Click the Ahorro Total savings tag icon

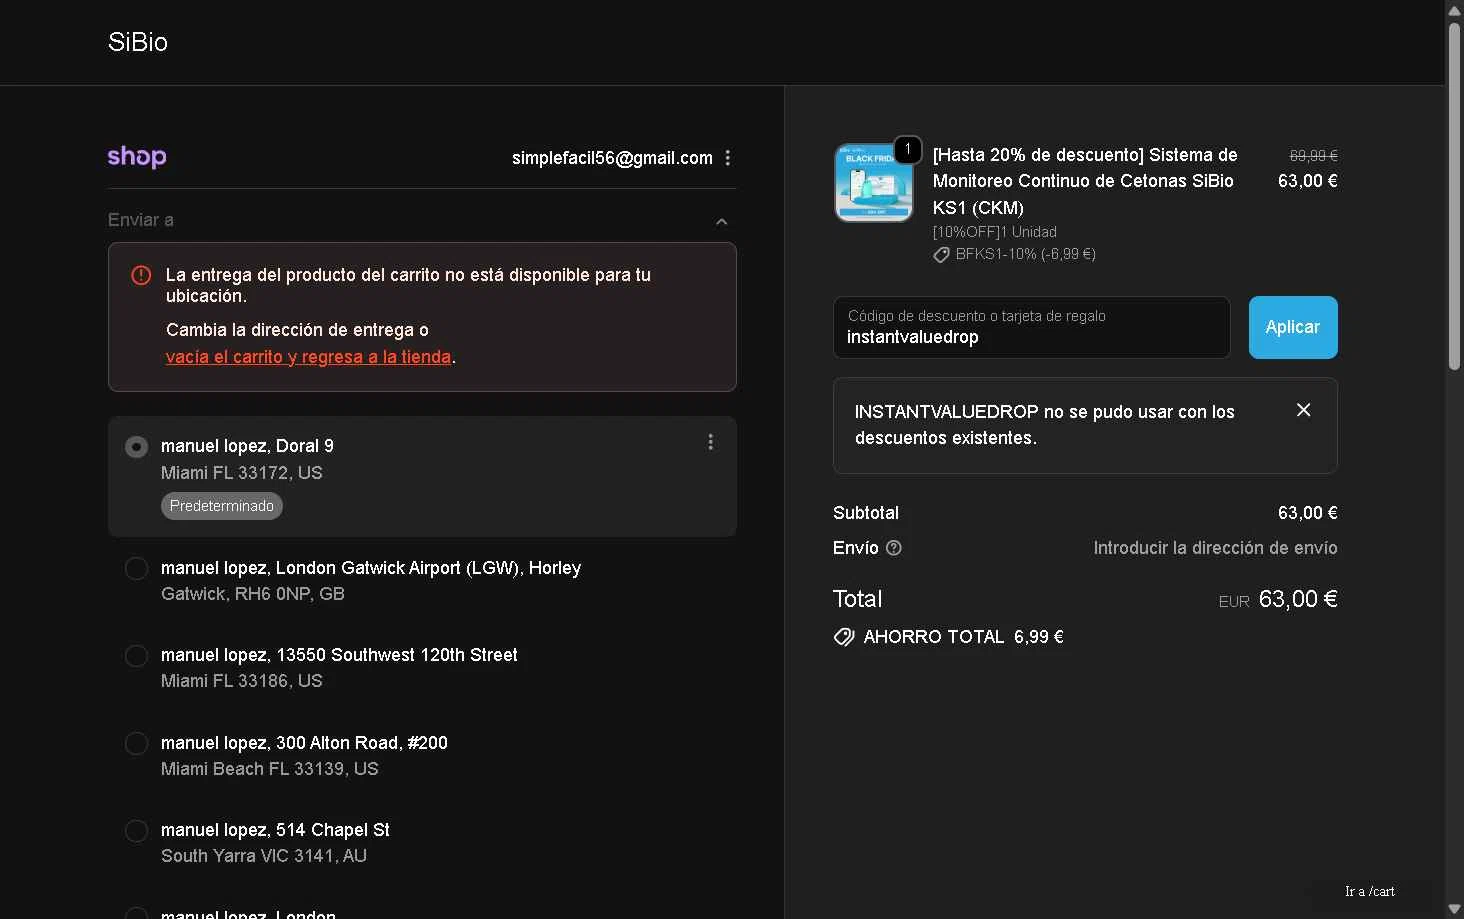point(844,637)
